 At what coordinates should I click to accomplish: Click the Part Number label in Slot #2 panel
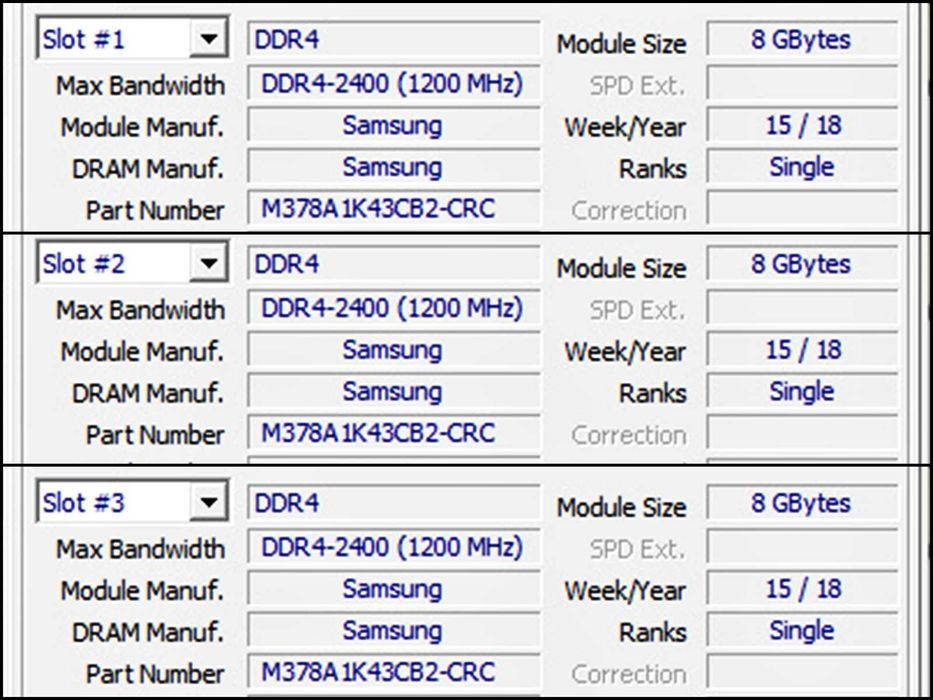click(155, 435)
